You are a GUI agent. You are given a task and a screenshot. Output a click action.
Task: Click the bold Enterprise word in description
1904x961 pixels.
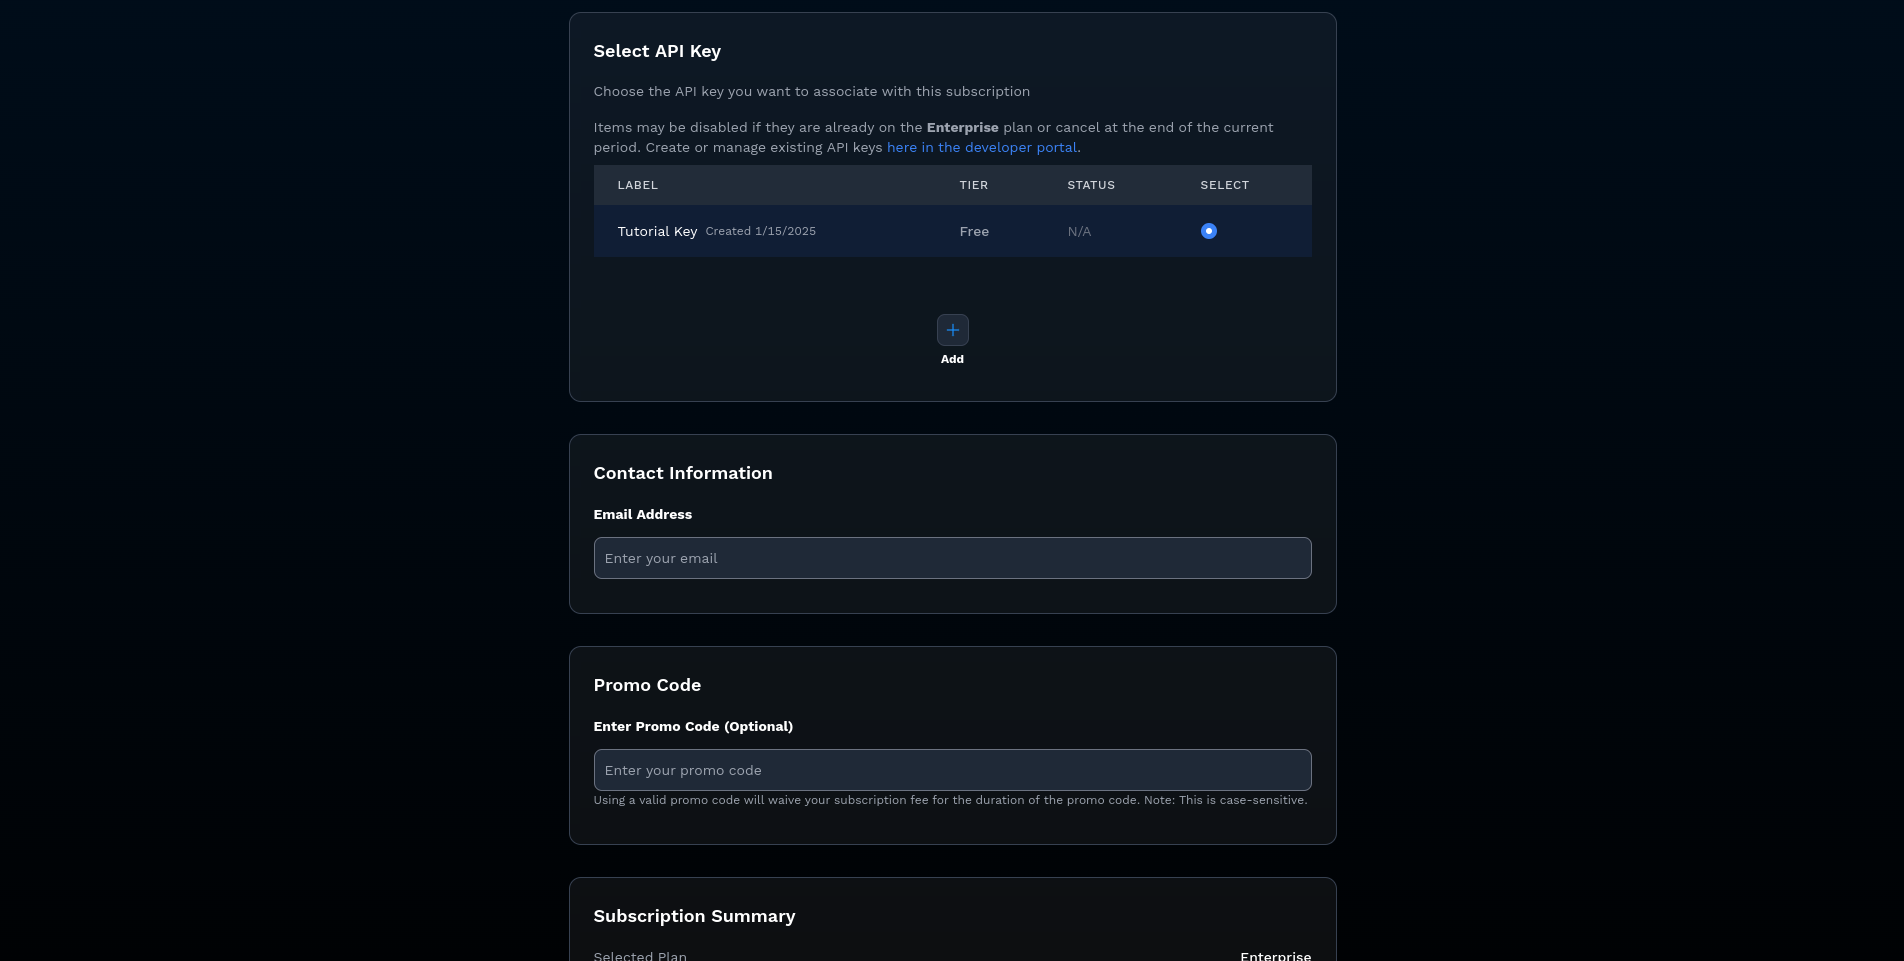click(x=962, y=127)
